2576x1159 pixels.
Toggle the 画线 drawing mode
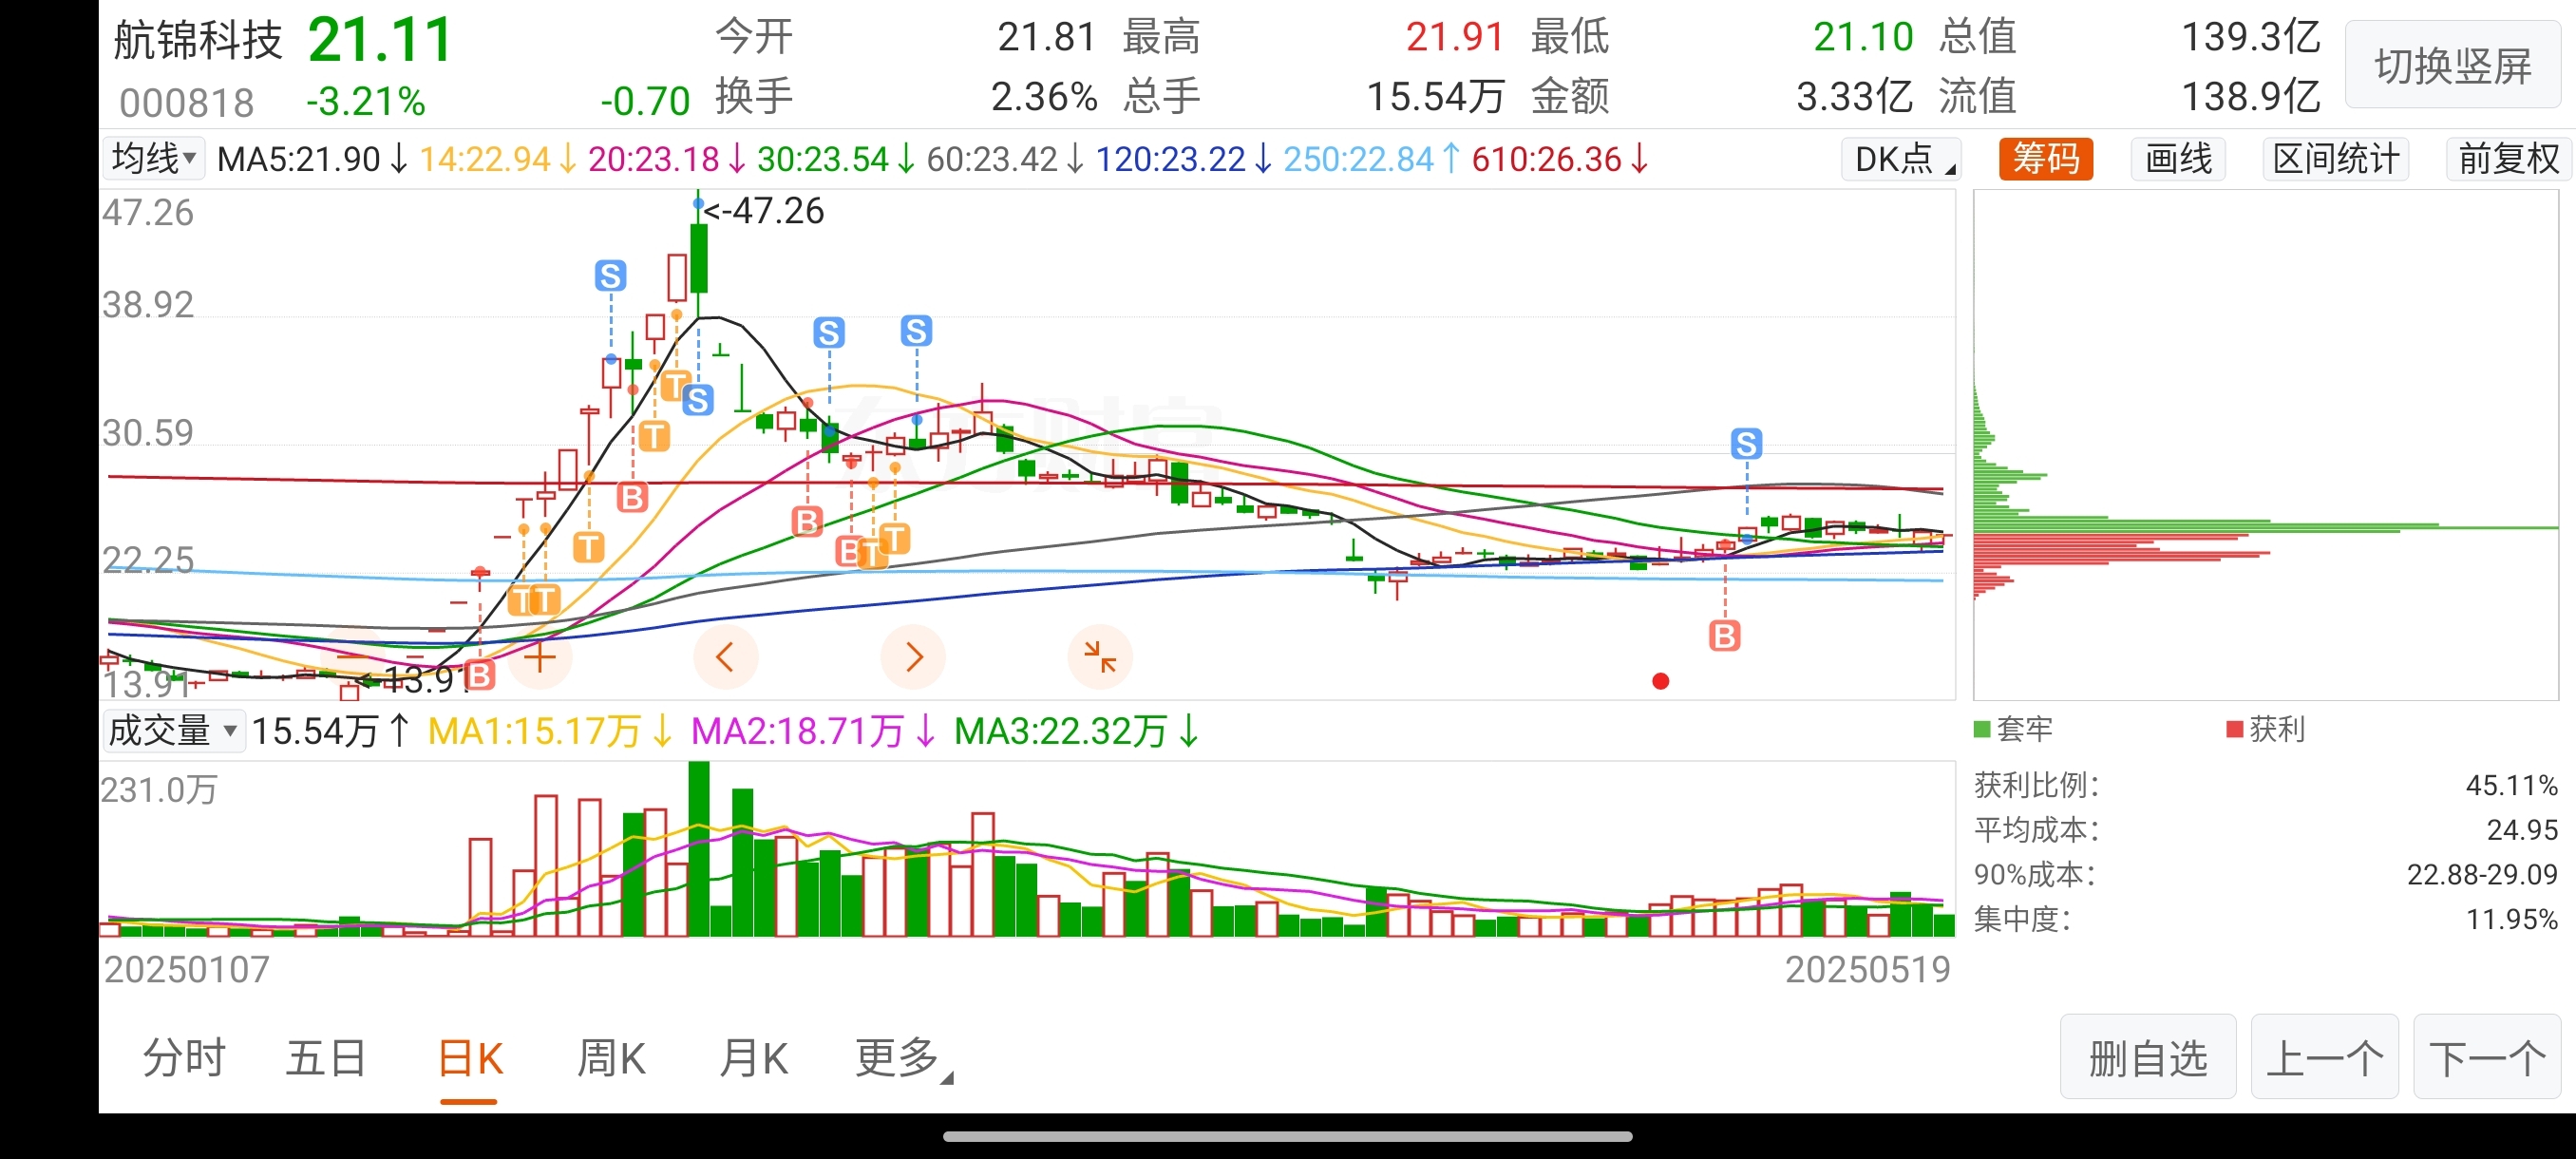(2178, 159)
